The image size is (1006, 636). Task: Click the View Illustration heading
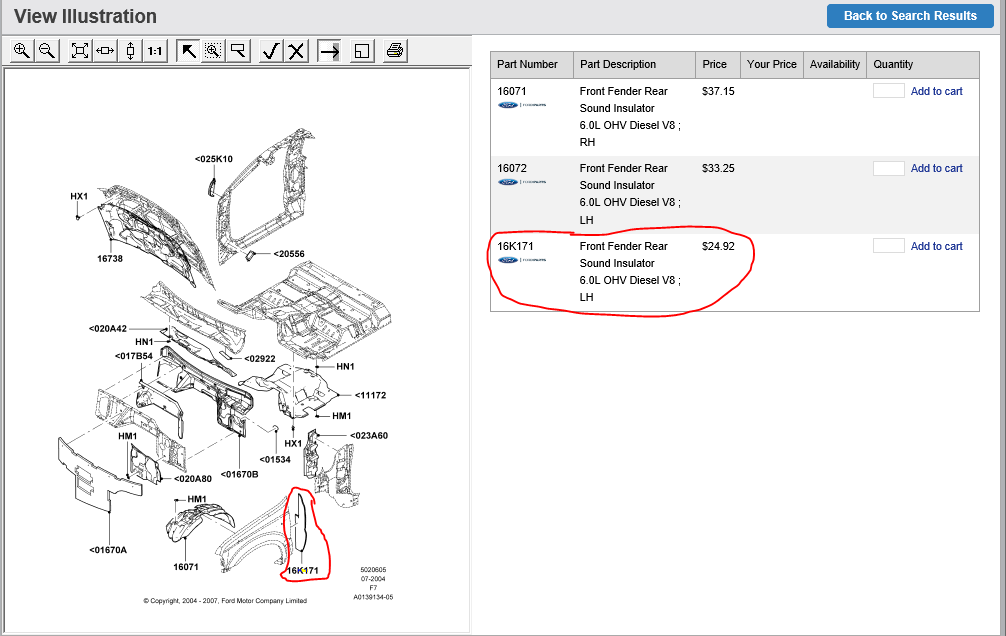point(85,16)
